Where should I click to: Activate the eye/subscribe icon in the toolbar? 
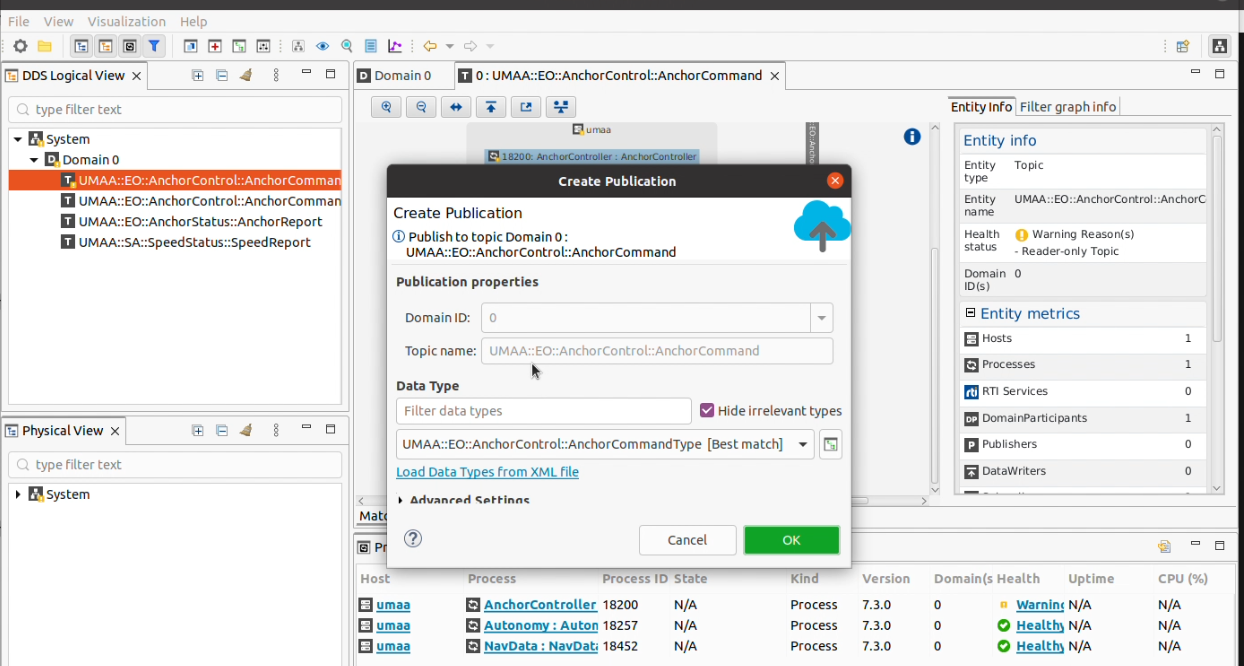(321, 46)
